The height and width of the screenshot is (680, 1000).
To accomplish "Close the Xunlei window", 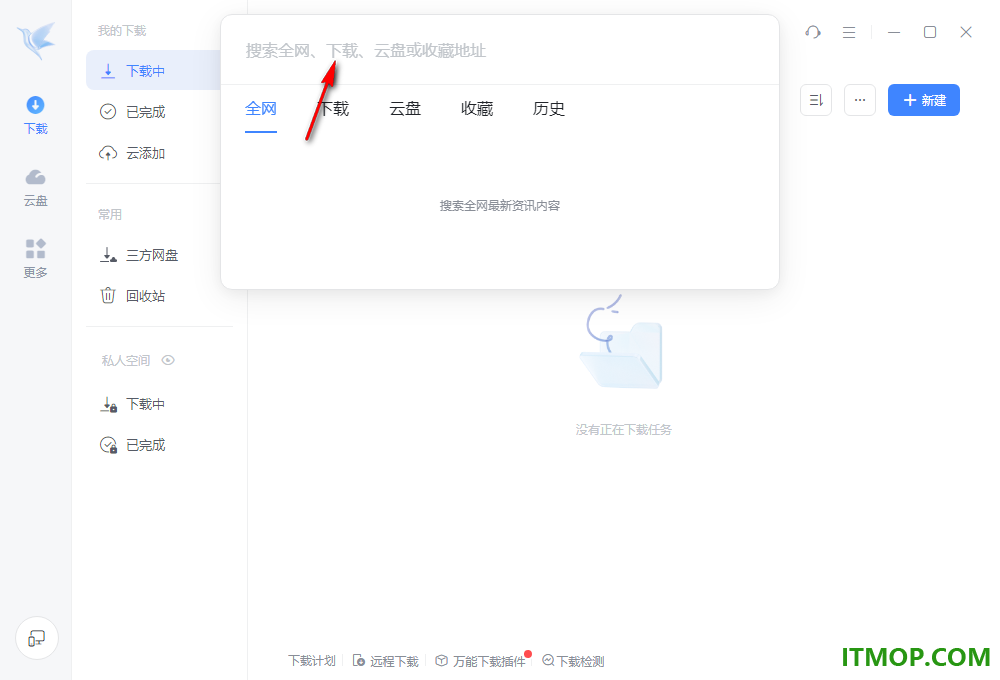I will coord(966,32).
